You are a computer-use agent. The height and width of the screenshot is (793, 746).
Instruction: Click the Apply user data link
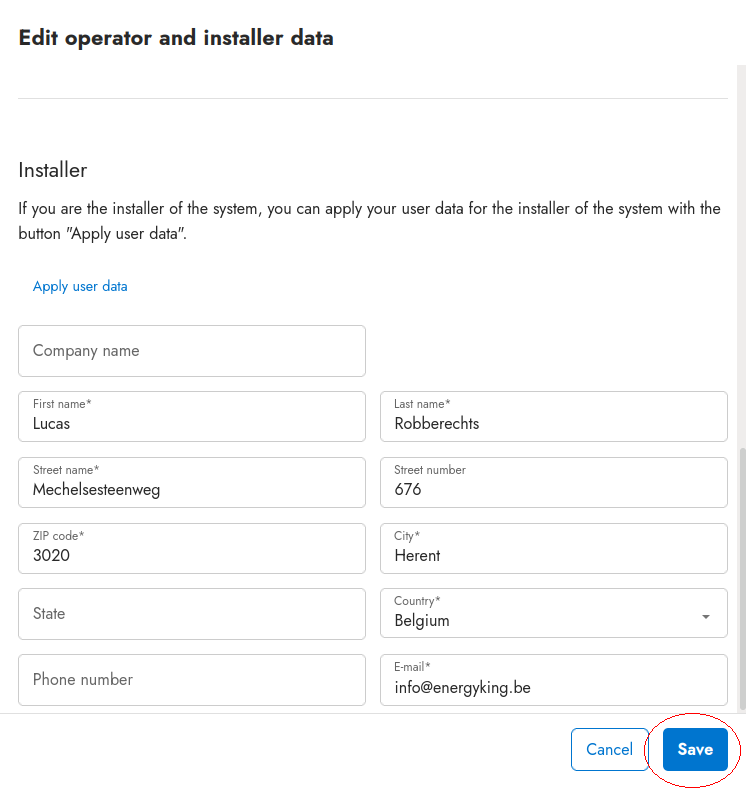click(x=80, y=286)
